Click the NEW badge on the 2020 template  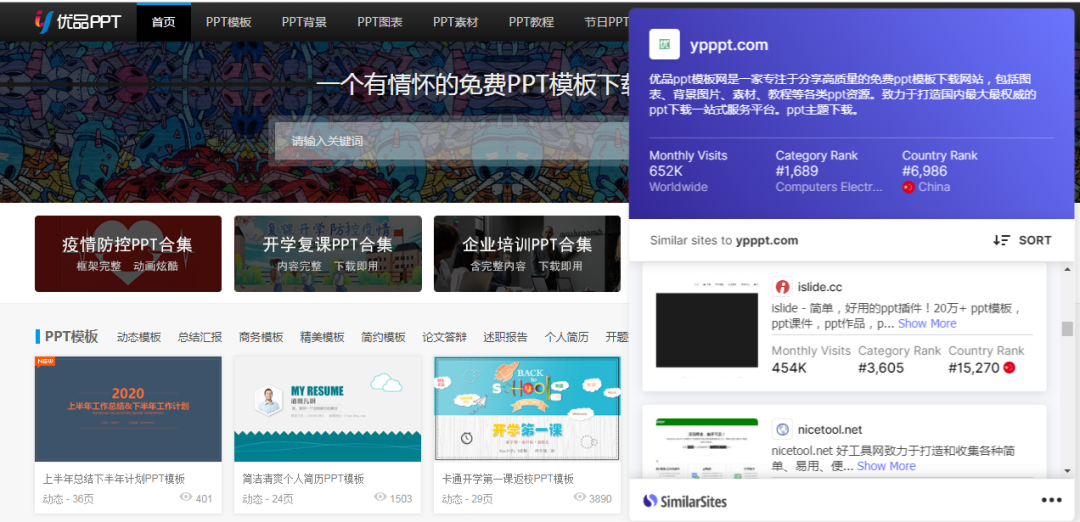tap(45, 361)
